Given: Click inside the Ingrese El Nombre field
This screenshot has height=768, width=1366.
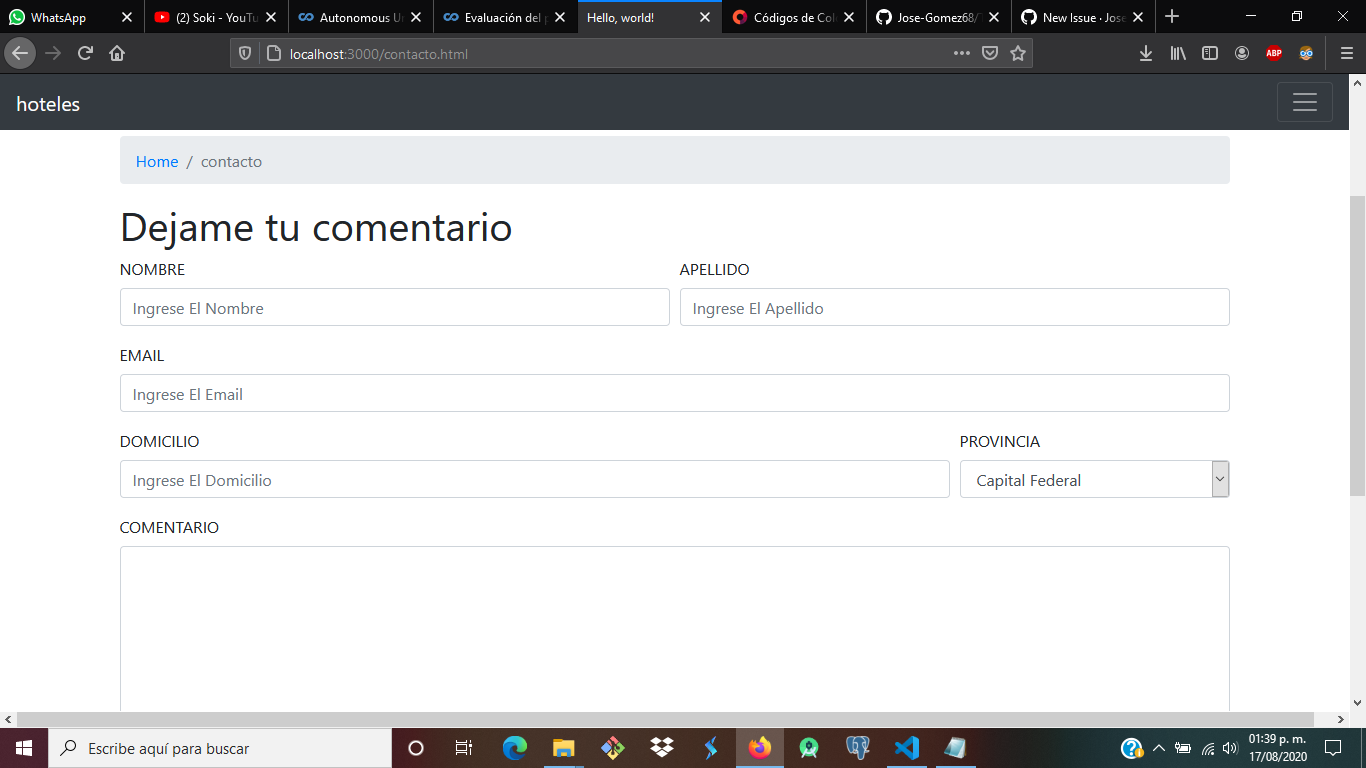Looking at the screenshot, I should pyautogui.click(x=394, y=307).
